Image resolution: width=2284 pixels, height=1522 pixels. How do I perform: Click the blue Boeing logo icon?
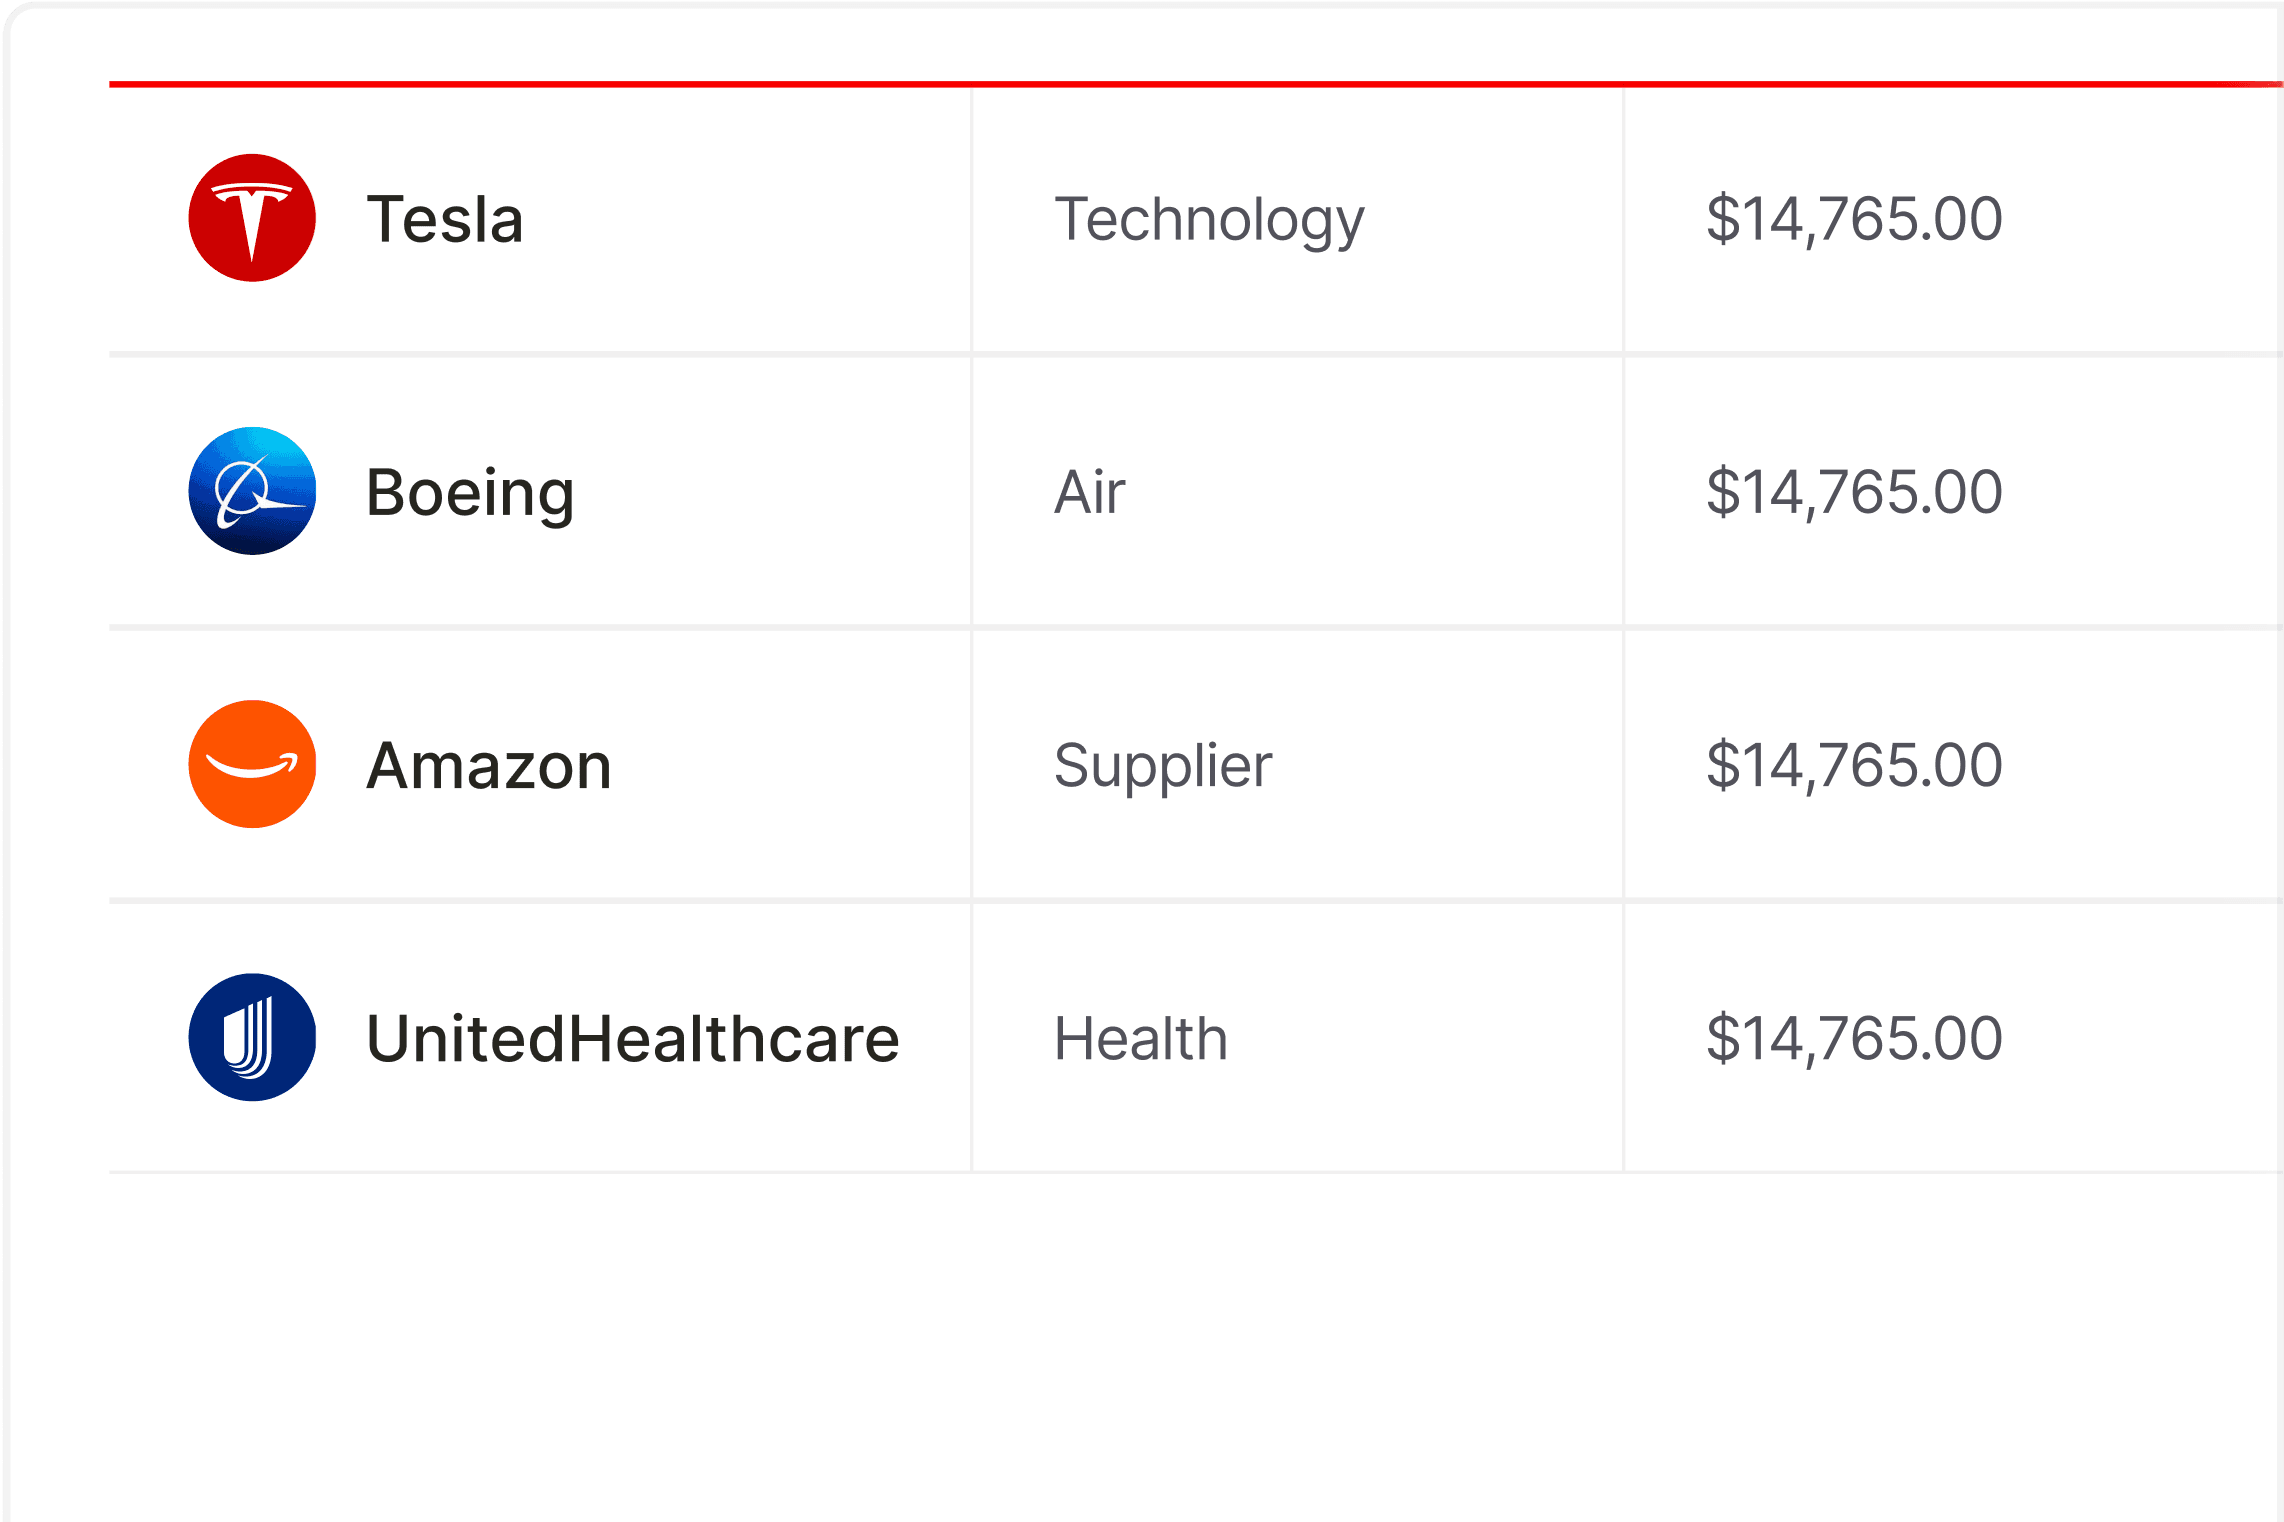[252, 491]
